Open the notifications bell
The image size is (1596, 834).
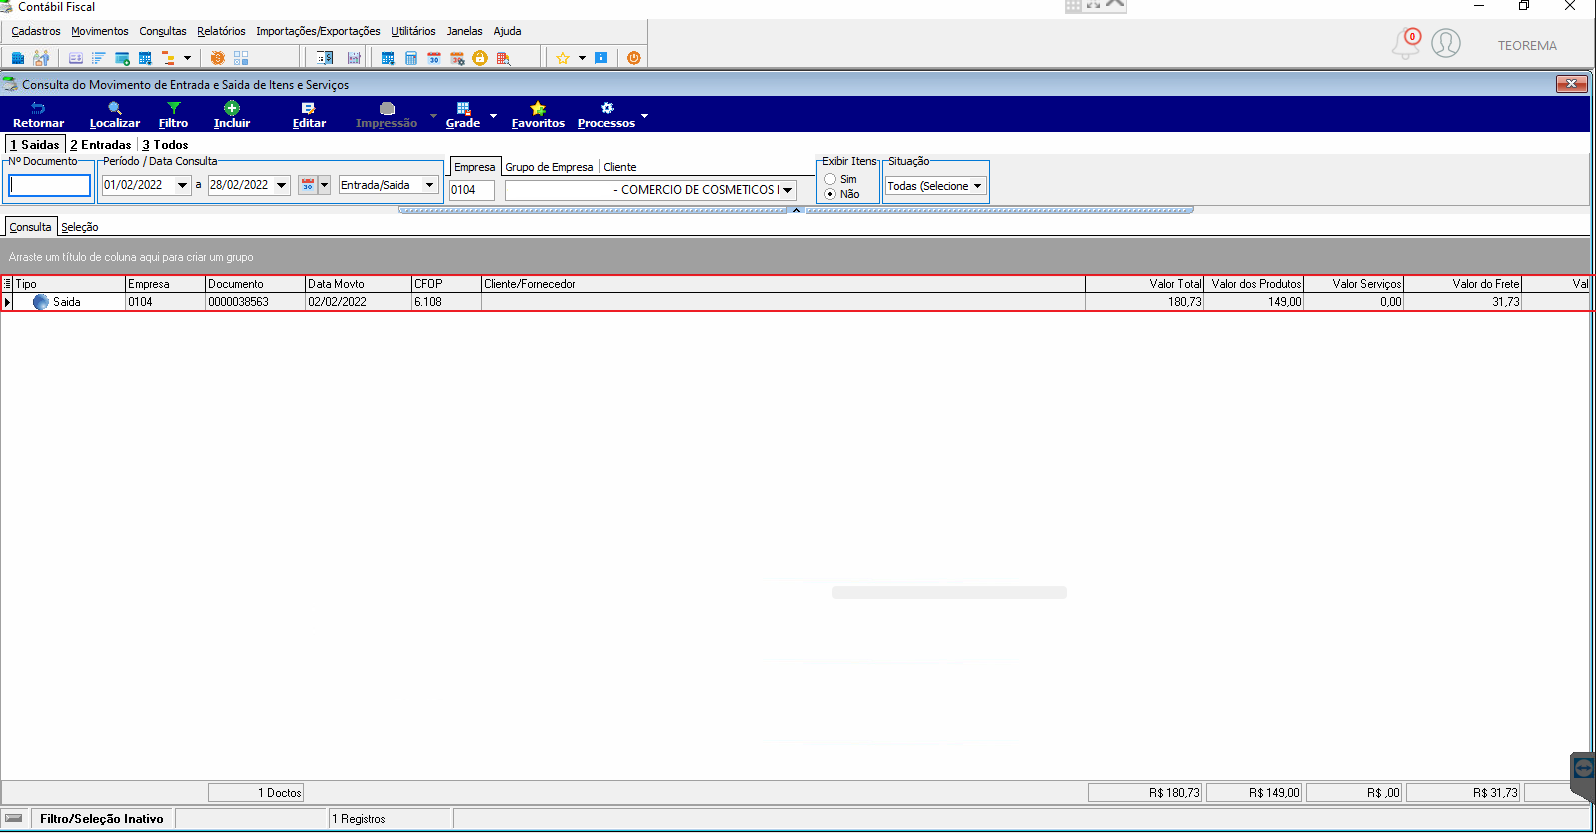coord(1406,43)
